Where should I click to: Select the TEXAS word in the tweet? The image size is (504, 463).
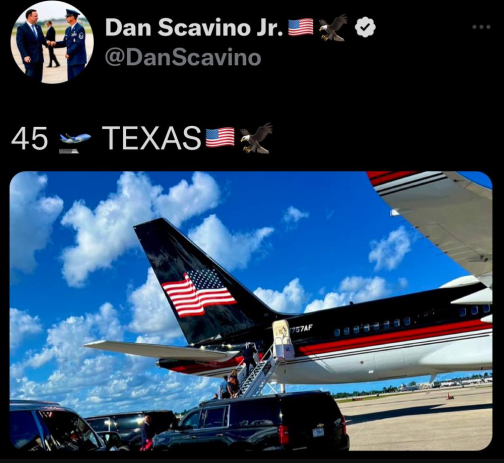coord(152,138)
